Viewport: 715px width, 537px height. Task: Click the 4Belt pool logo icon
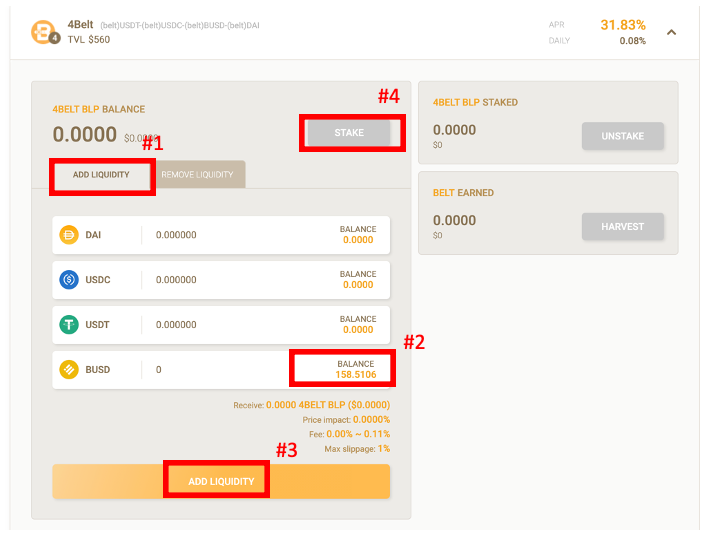click(45, 32)
